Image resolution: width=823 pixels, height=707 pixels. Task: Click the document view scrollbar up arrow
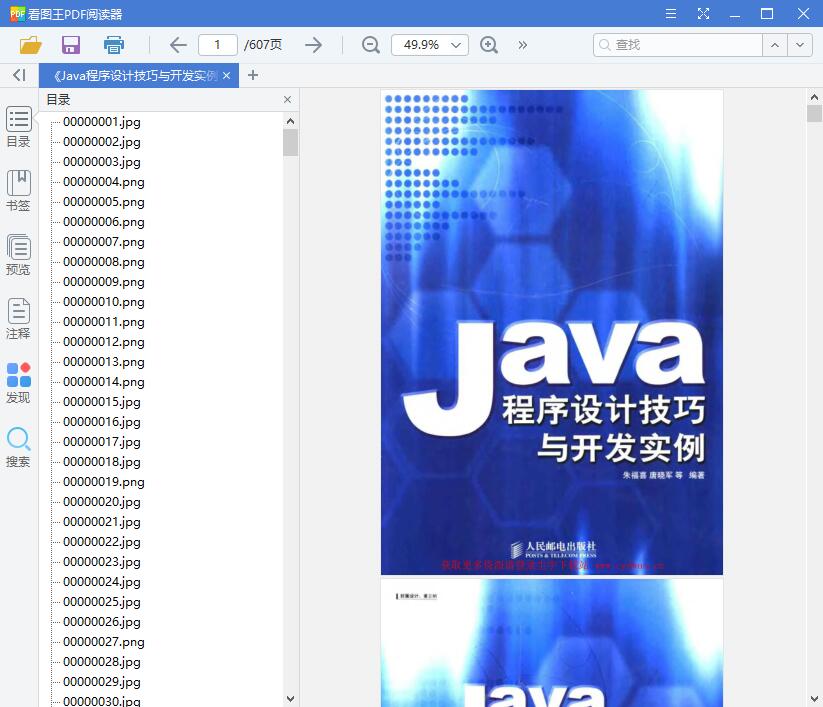(814, 97)
